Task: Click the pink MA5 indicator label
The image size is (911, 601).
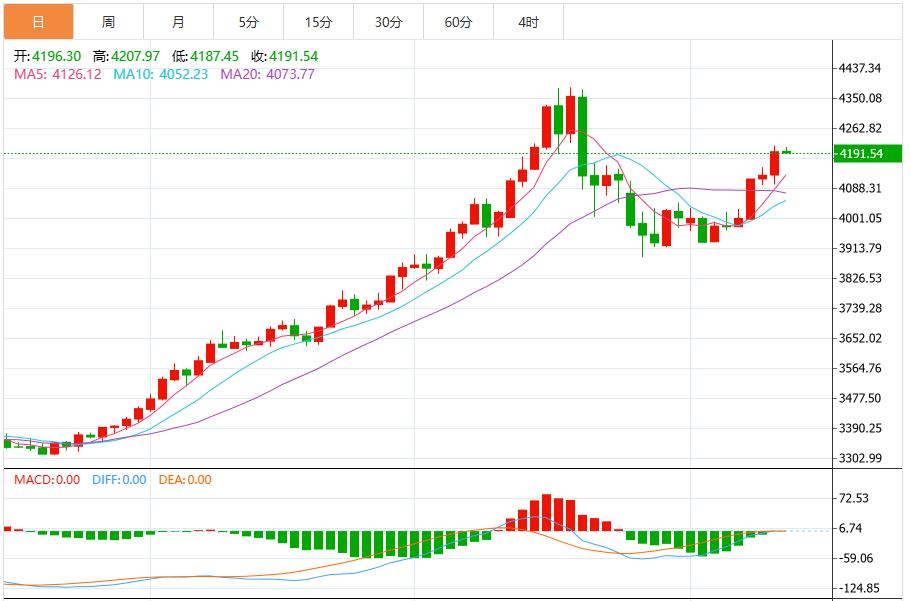Action: (x=40, y=72)
